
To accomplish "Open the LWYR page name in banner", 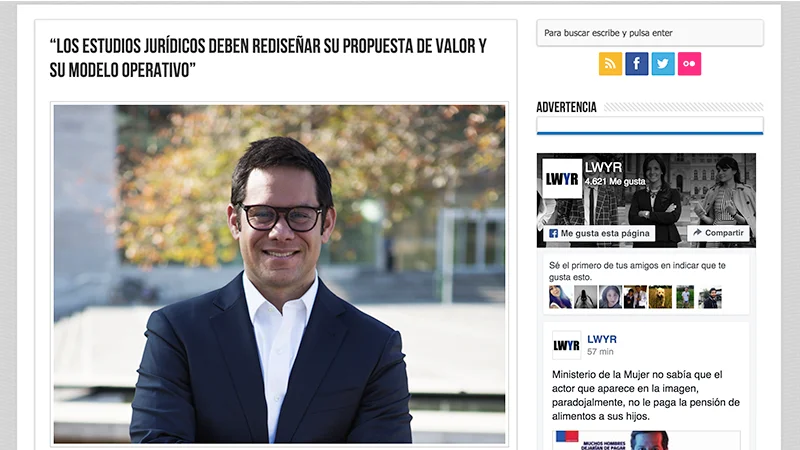I will pos(604,167).
